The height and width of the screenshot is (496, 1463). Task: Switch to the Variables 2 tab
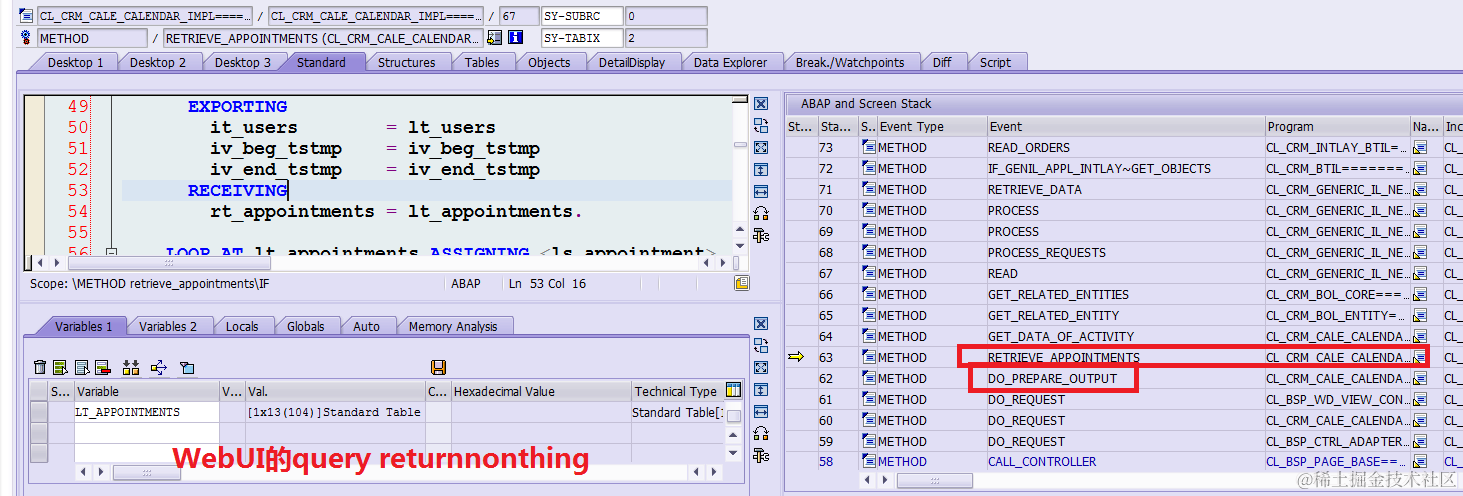click(168, 326)
